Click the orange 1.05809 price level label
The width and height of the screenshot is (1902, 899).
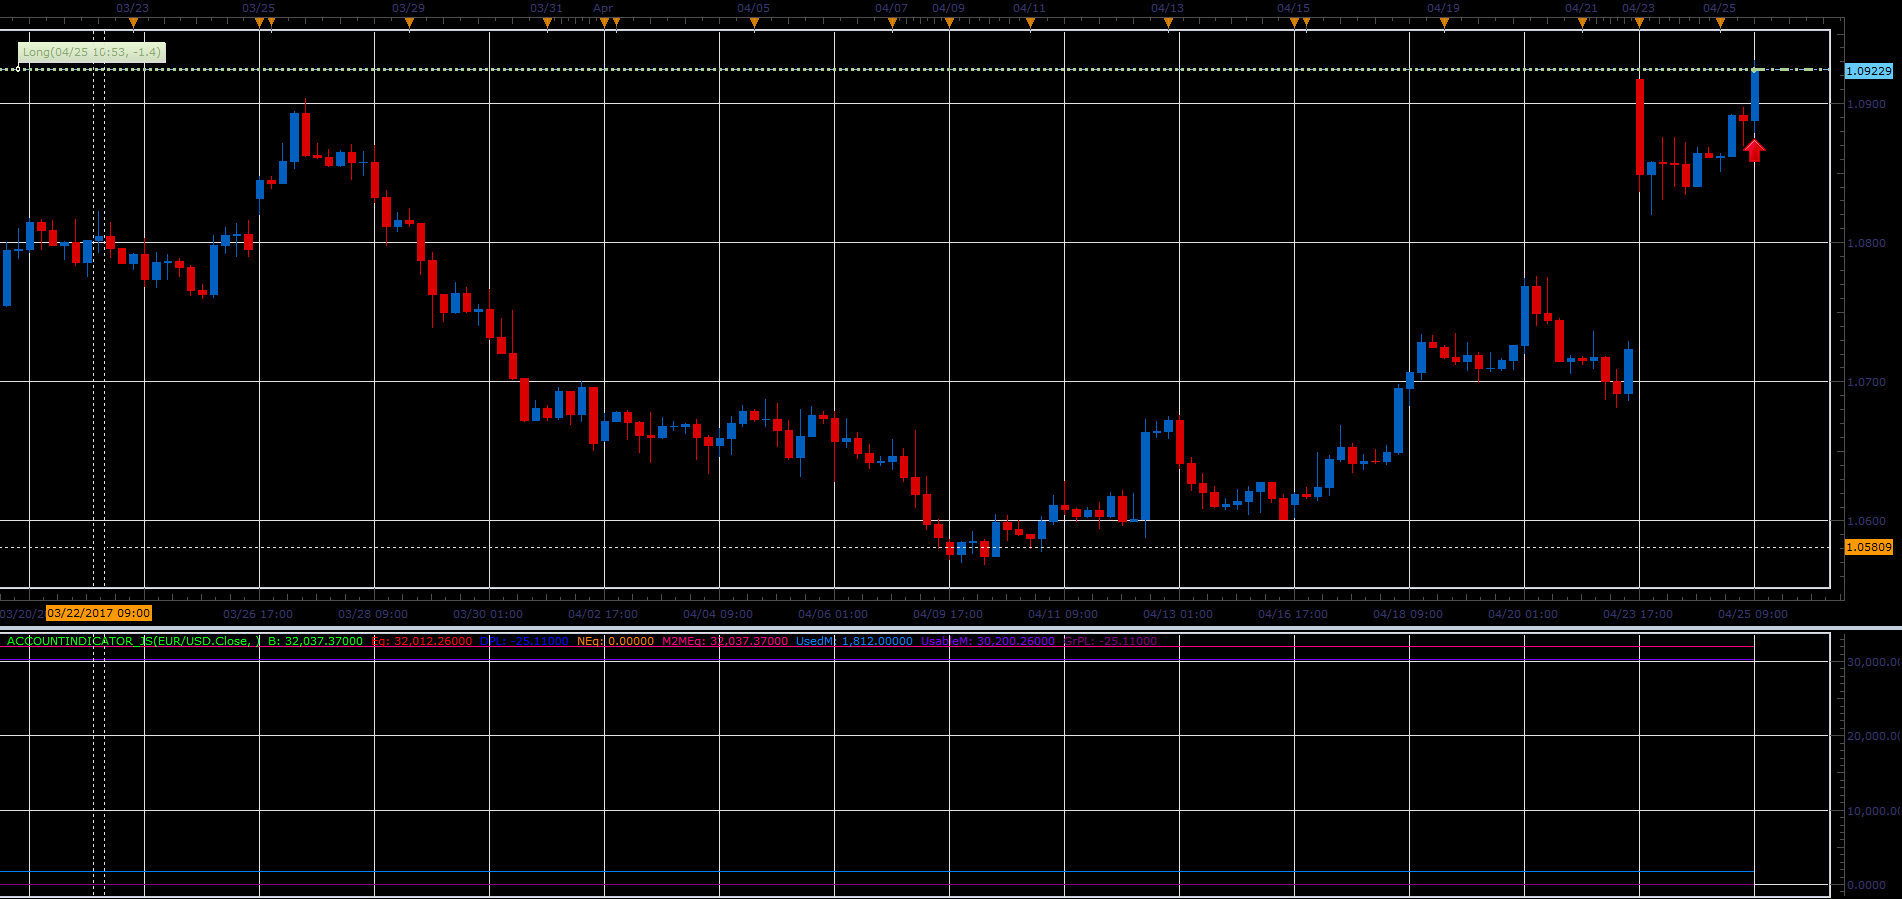1868,547
